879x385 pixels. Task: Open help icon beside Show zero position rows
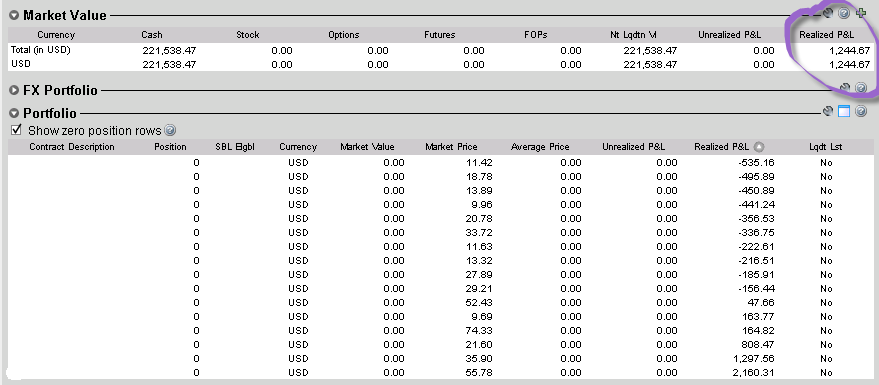[170, 131]
